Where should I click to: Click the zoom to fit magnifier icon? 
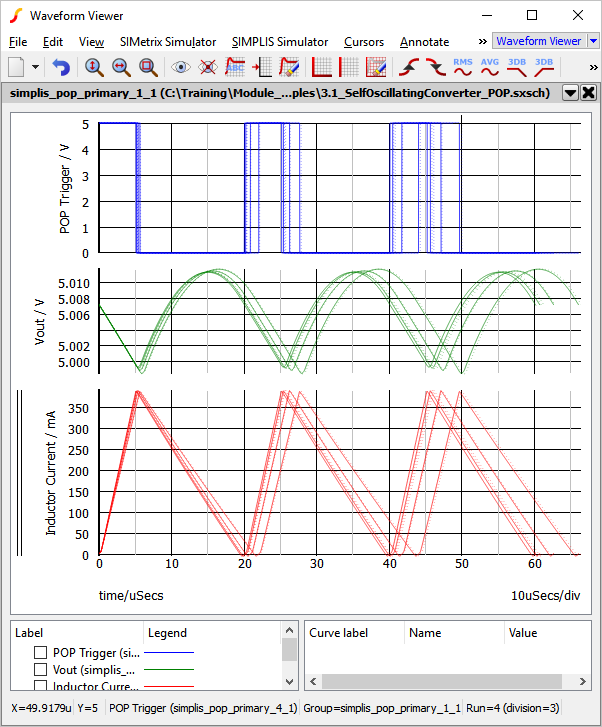tap(148, 67)
